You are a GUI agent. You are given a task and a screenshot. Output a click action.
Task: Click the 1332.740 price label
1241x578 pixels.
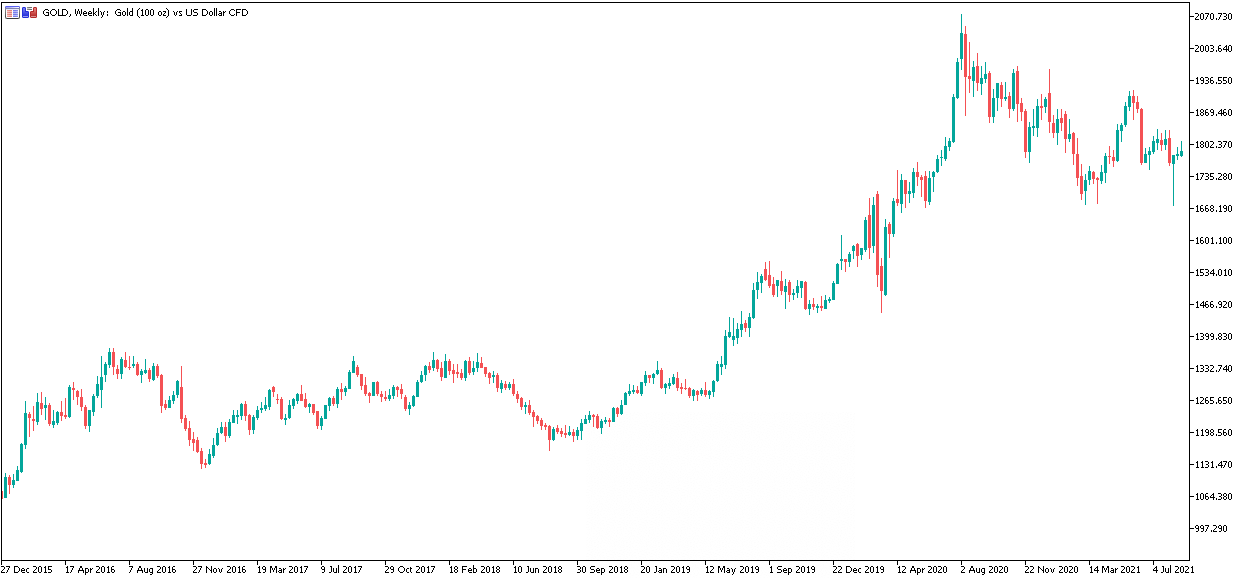(1214, 369)
